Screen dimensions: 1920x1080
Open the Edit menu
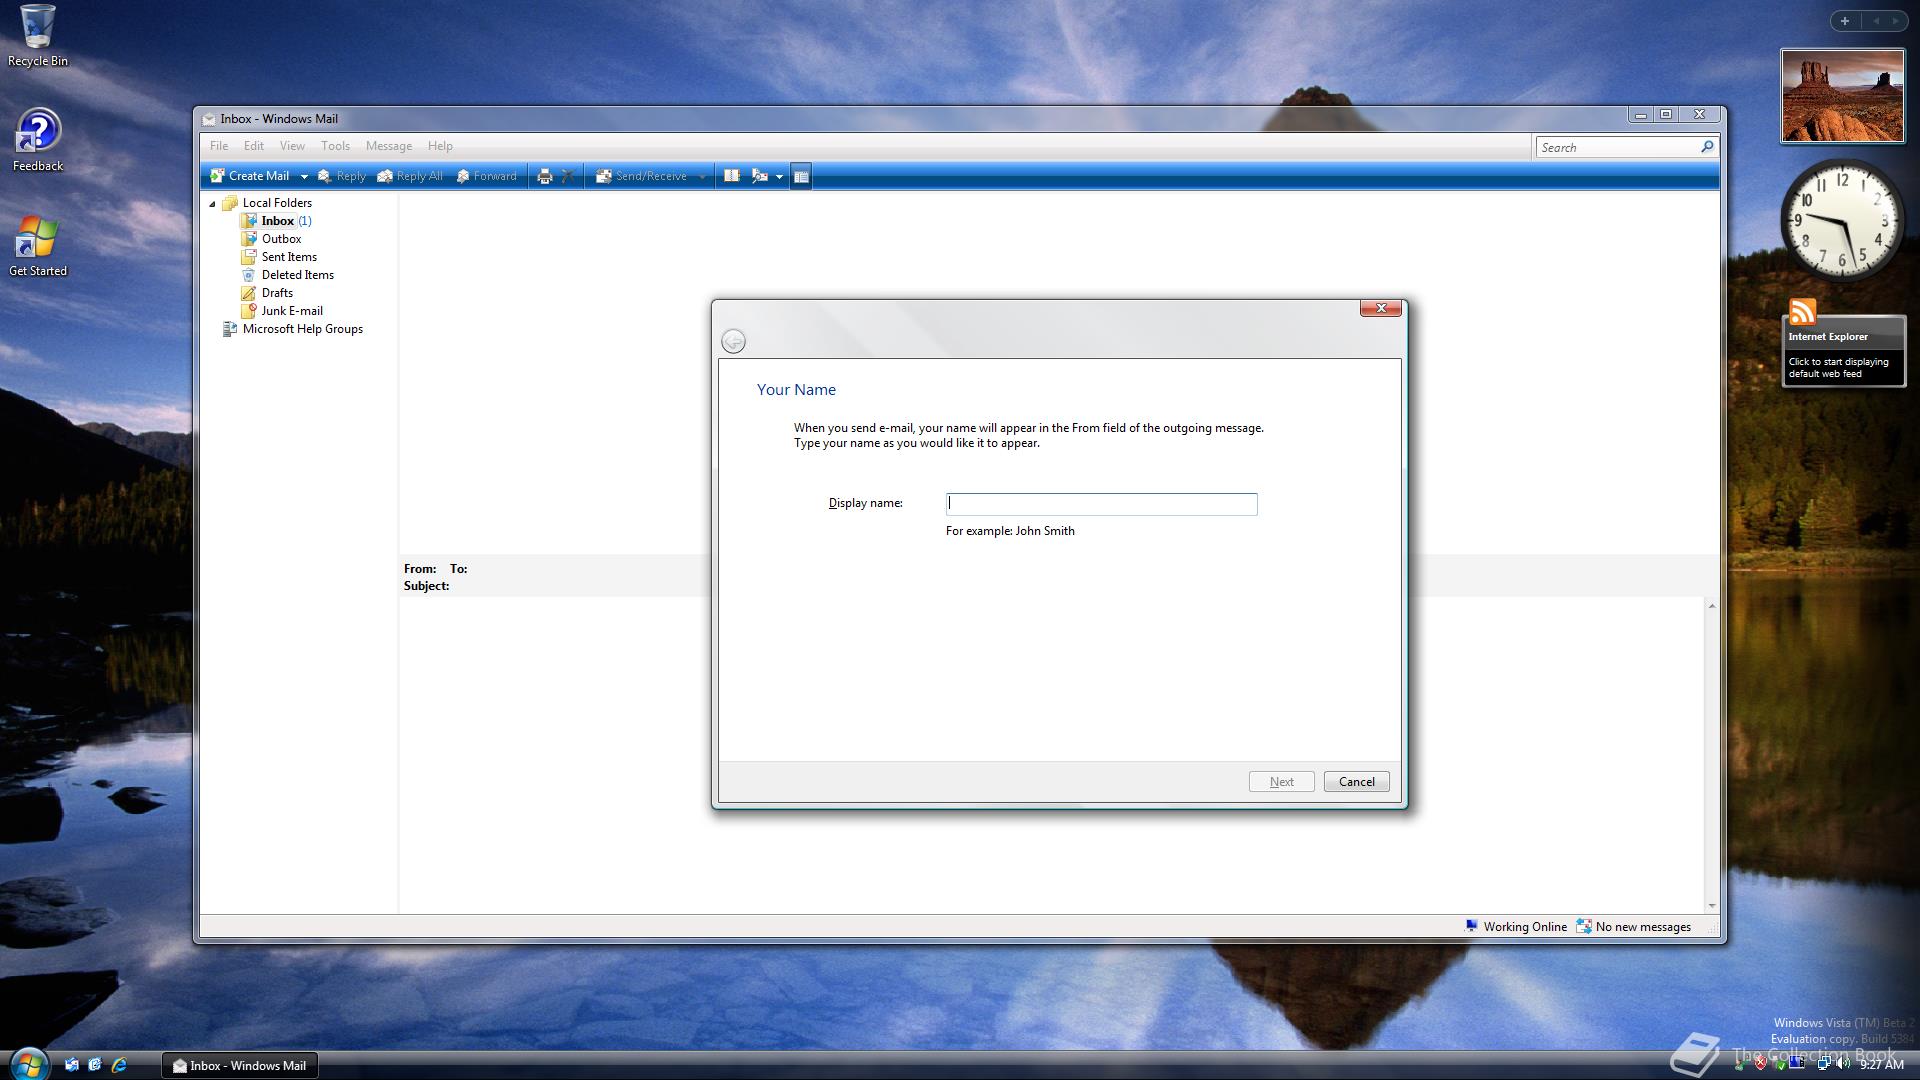[x=254, y=146]
